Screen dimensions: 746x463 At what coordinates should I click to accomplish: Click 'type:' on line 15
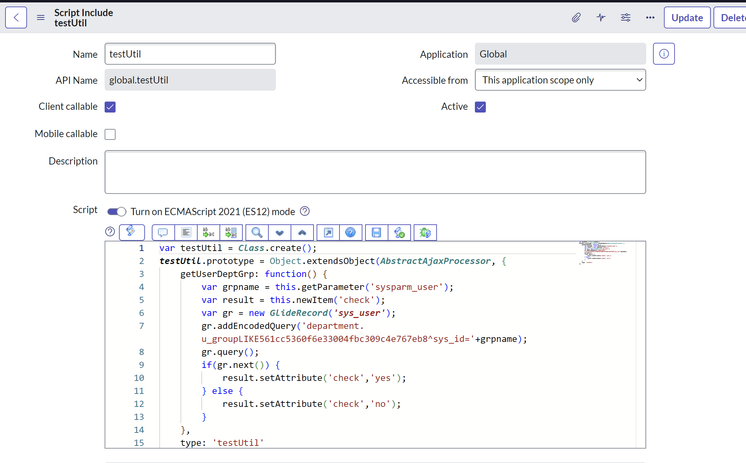pos(193,443)
